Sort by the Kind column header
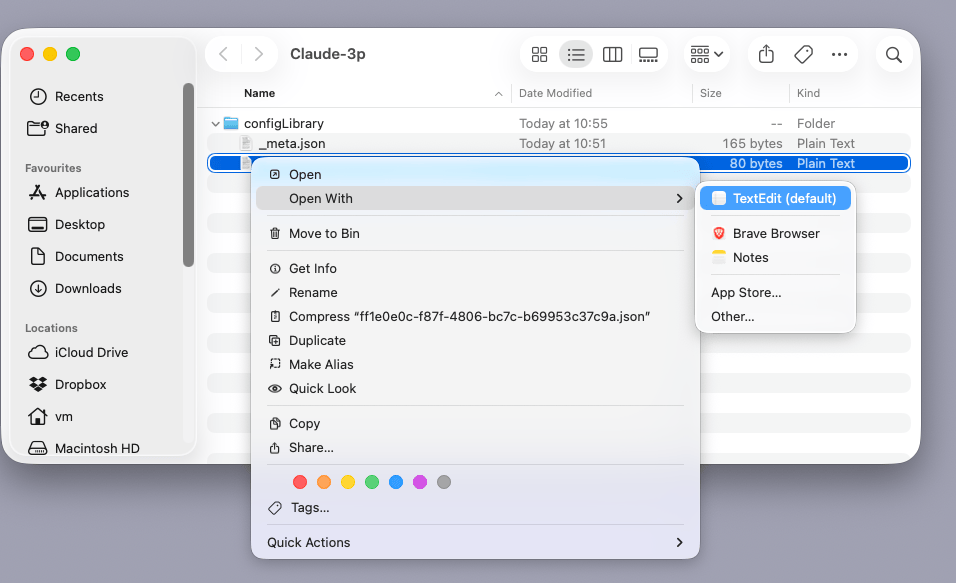Viewport: 956px width, 583px height. click(x=808, y=93)
